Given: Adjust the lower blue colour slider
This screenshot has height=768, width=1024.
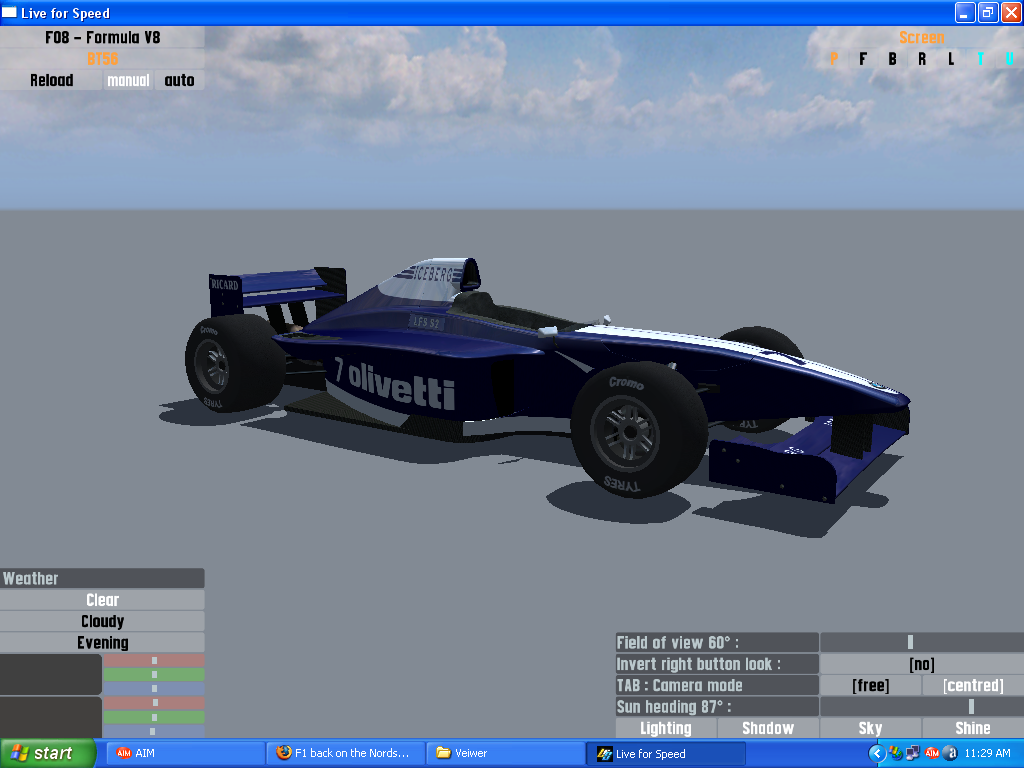Looking at the screenshot, I should tap(154, 731).
